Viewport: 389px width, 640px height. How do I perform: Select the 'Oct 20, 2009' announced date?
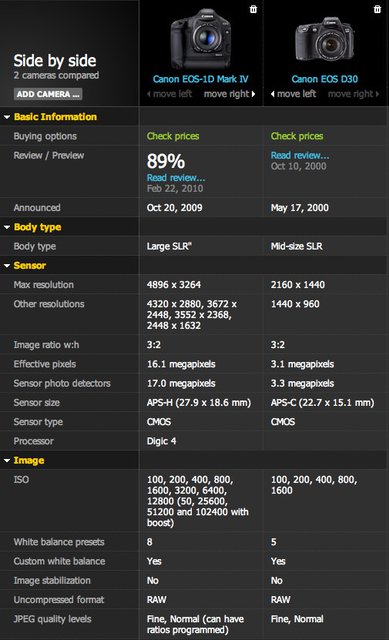click(175, 207)
